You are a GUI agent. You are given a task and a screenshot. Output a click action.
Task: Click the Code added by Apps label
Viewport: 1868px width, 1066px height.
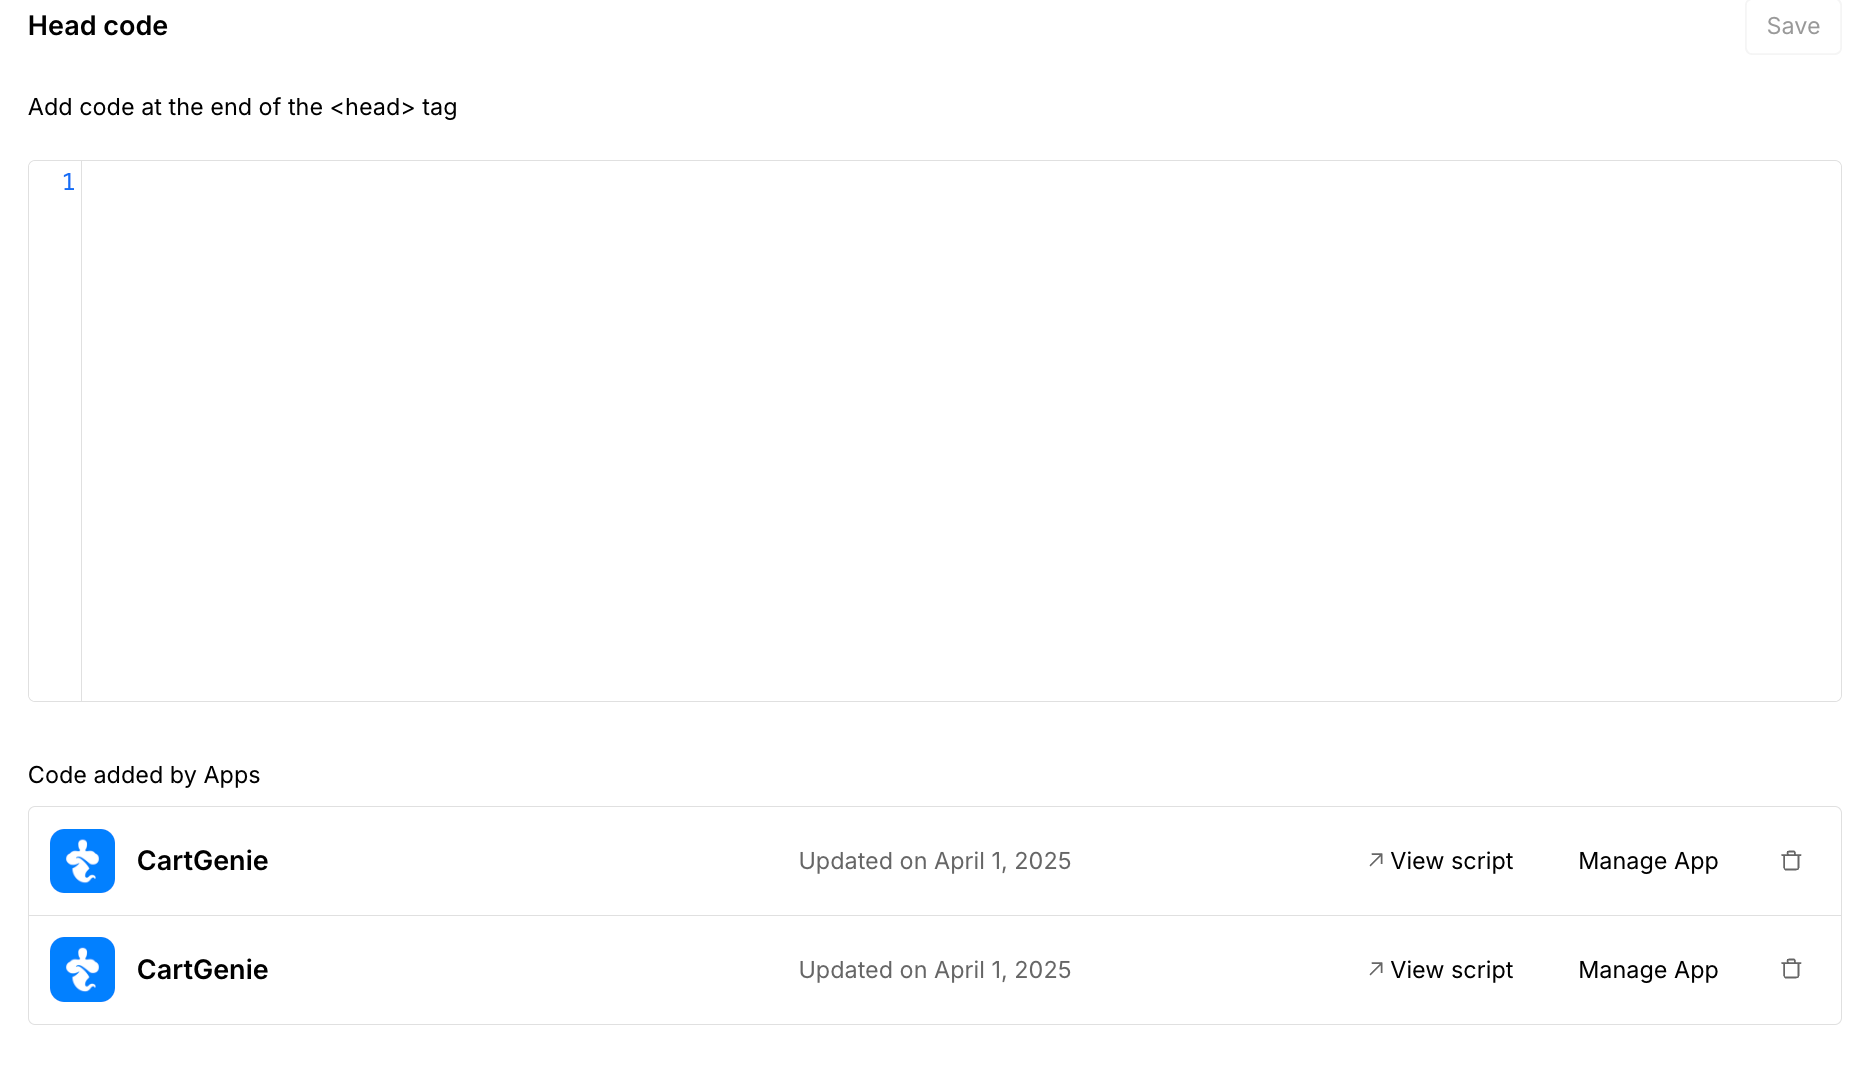tap(144, 775)
